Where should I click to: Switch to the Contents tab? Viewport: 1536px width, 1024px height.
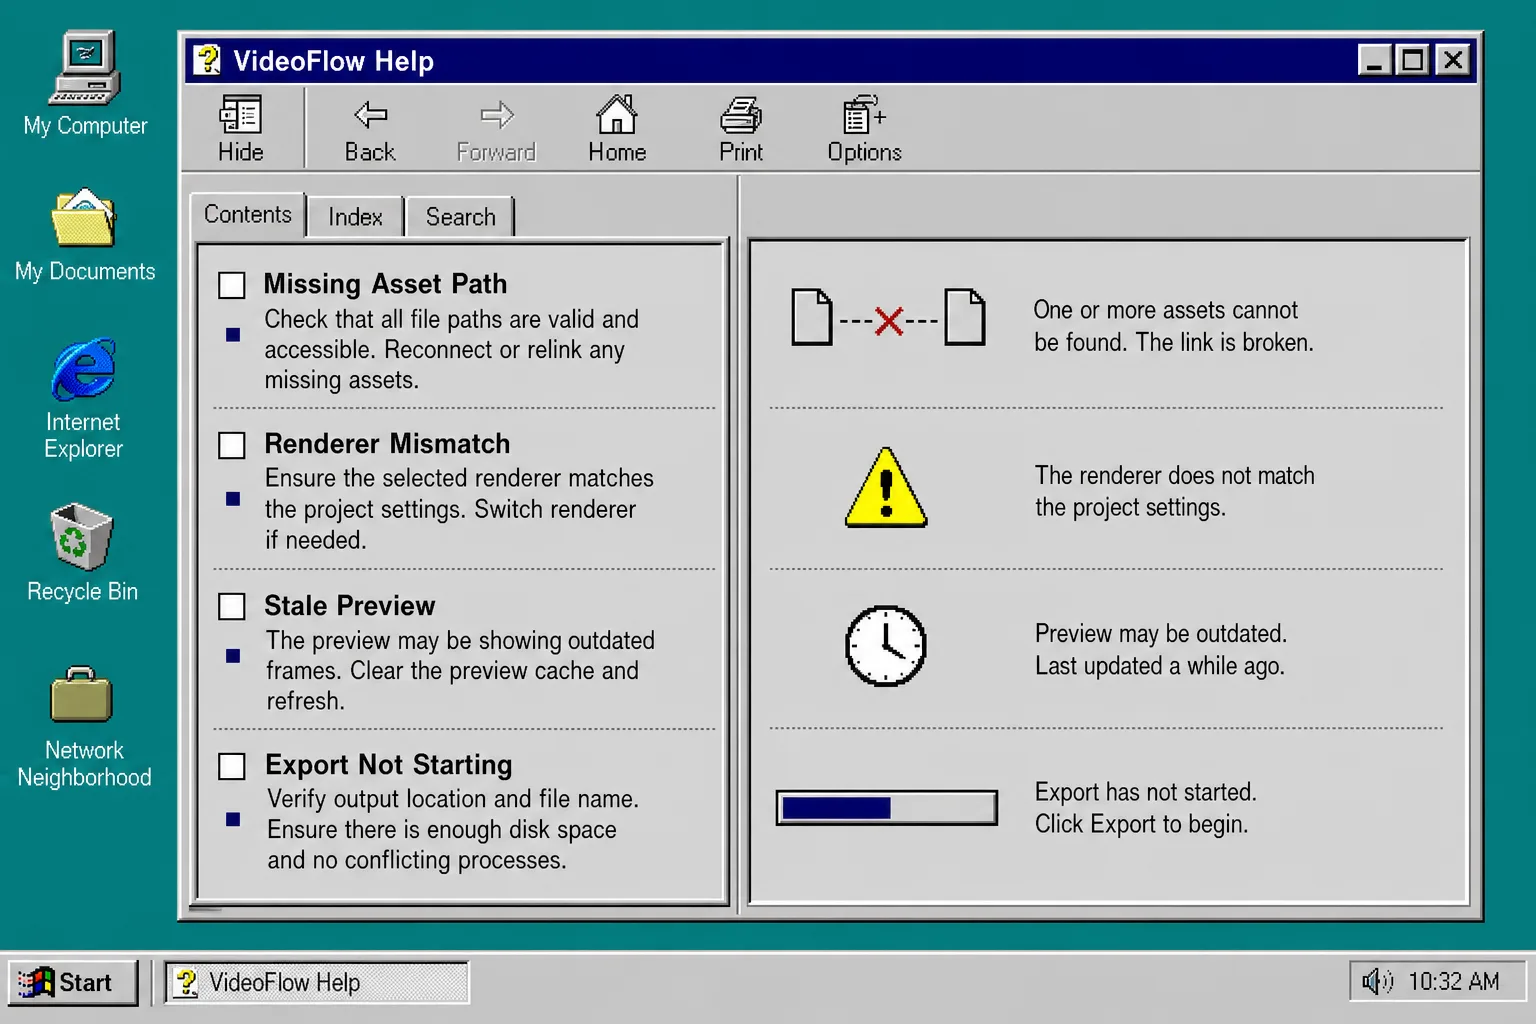pyautogui.click(x=248, y=214)
